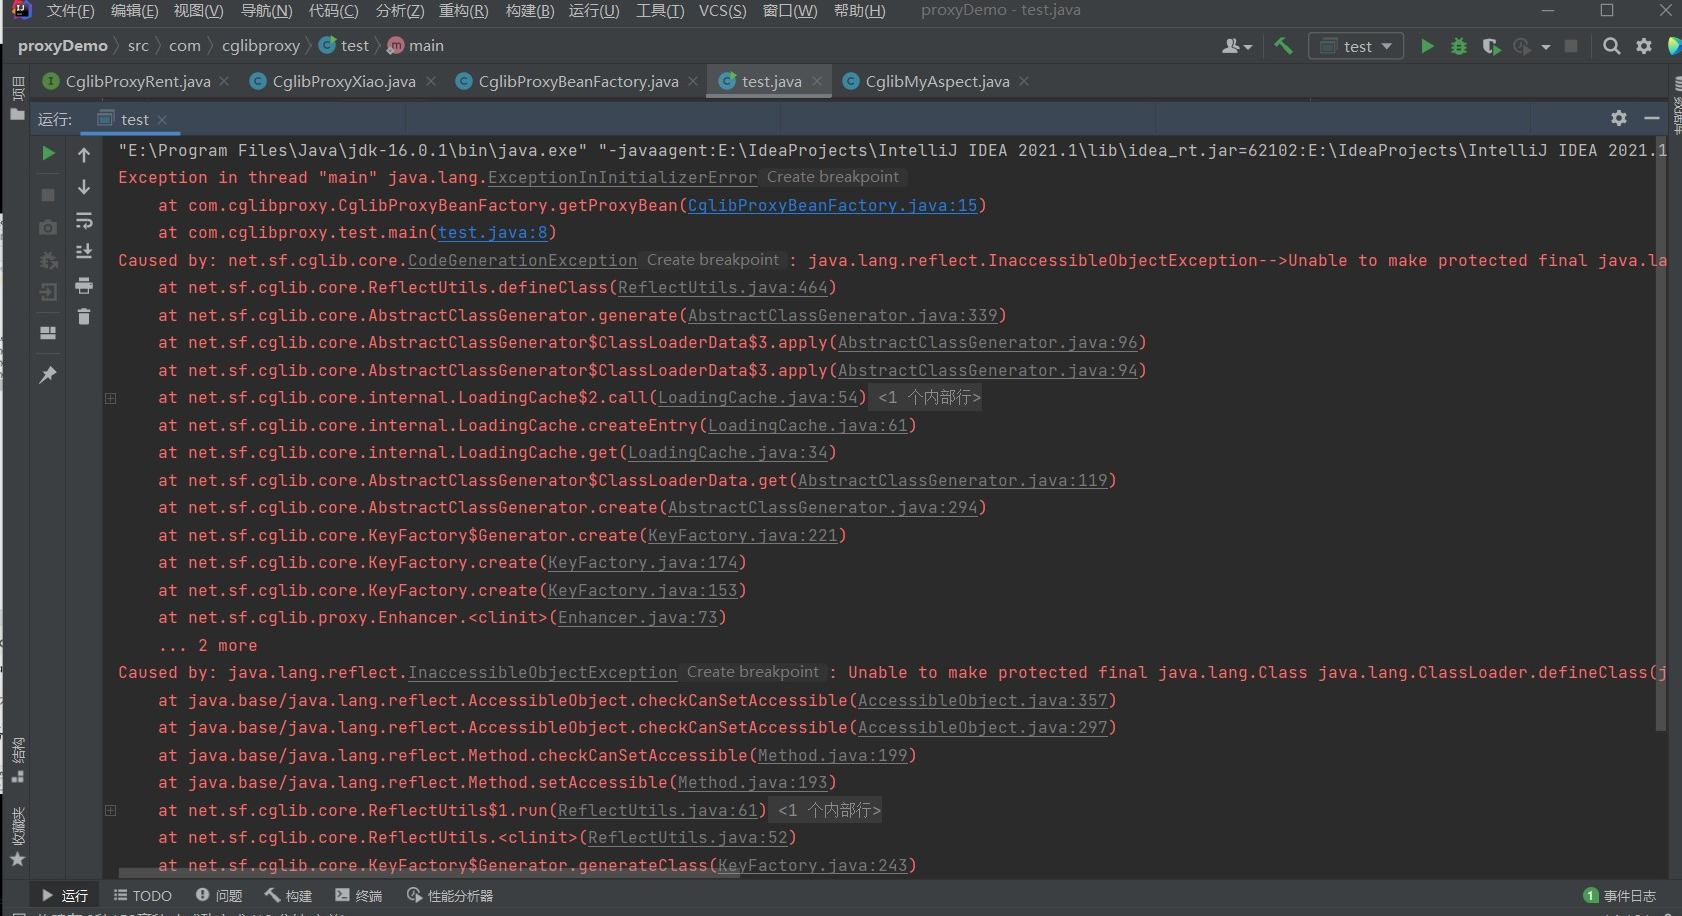Click the profiler run icon in toolbar
1682x916 pixels.
pyautogui.click(x=1522, y=46)
